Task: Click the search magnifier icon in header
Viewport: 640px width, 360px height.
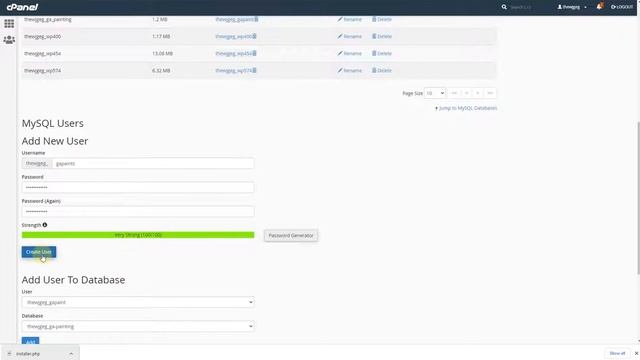Action: 504,7
